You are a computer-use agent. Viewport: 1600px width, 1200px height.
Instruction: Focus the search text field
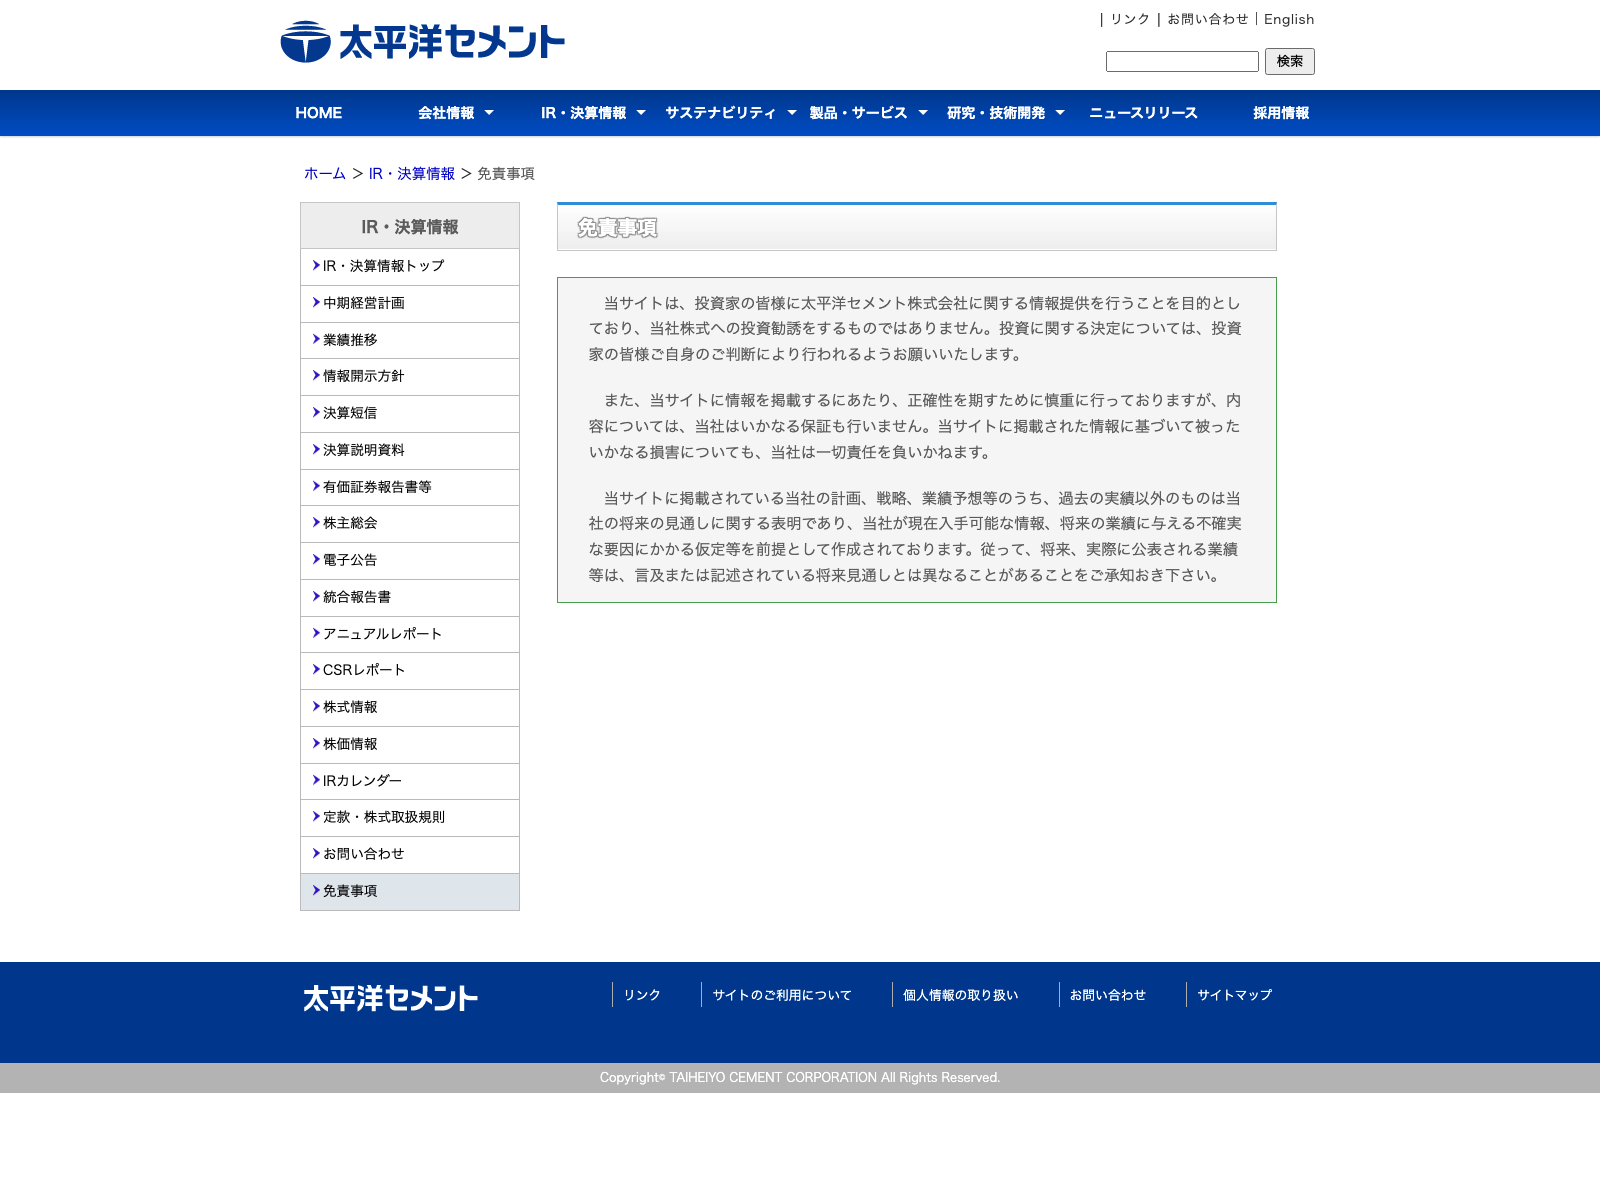(x=1181, y=62)
